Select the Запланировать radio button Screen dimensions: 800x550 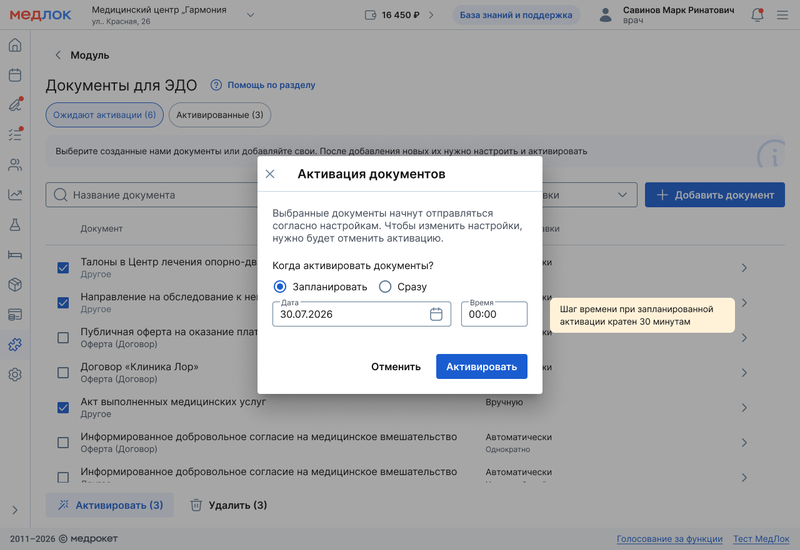tap(280, 287)
